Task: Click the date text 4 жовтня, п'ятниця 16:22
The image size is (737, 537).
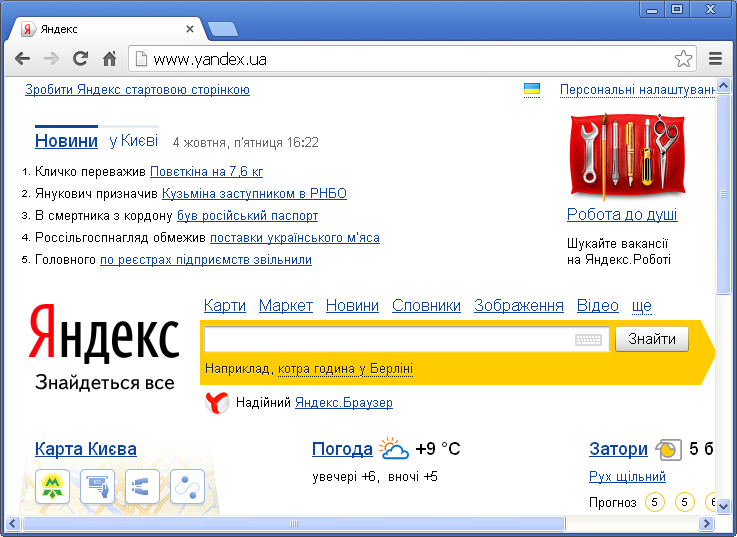Action: pos(245,142)
